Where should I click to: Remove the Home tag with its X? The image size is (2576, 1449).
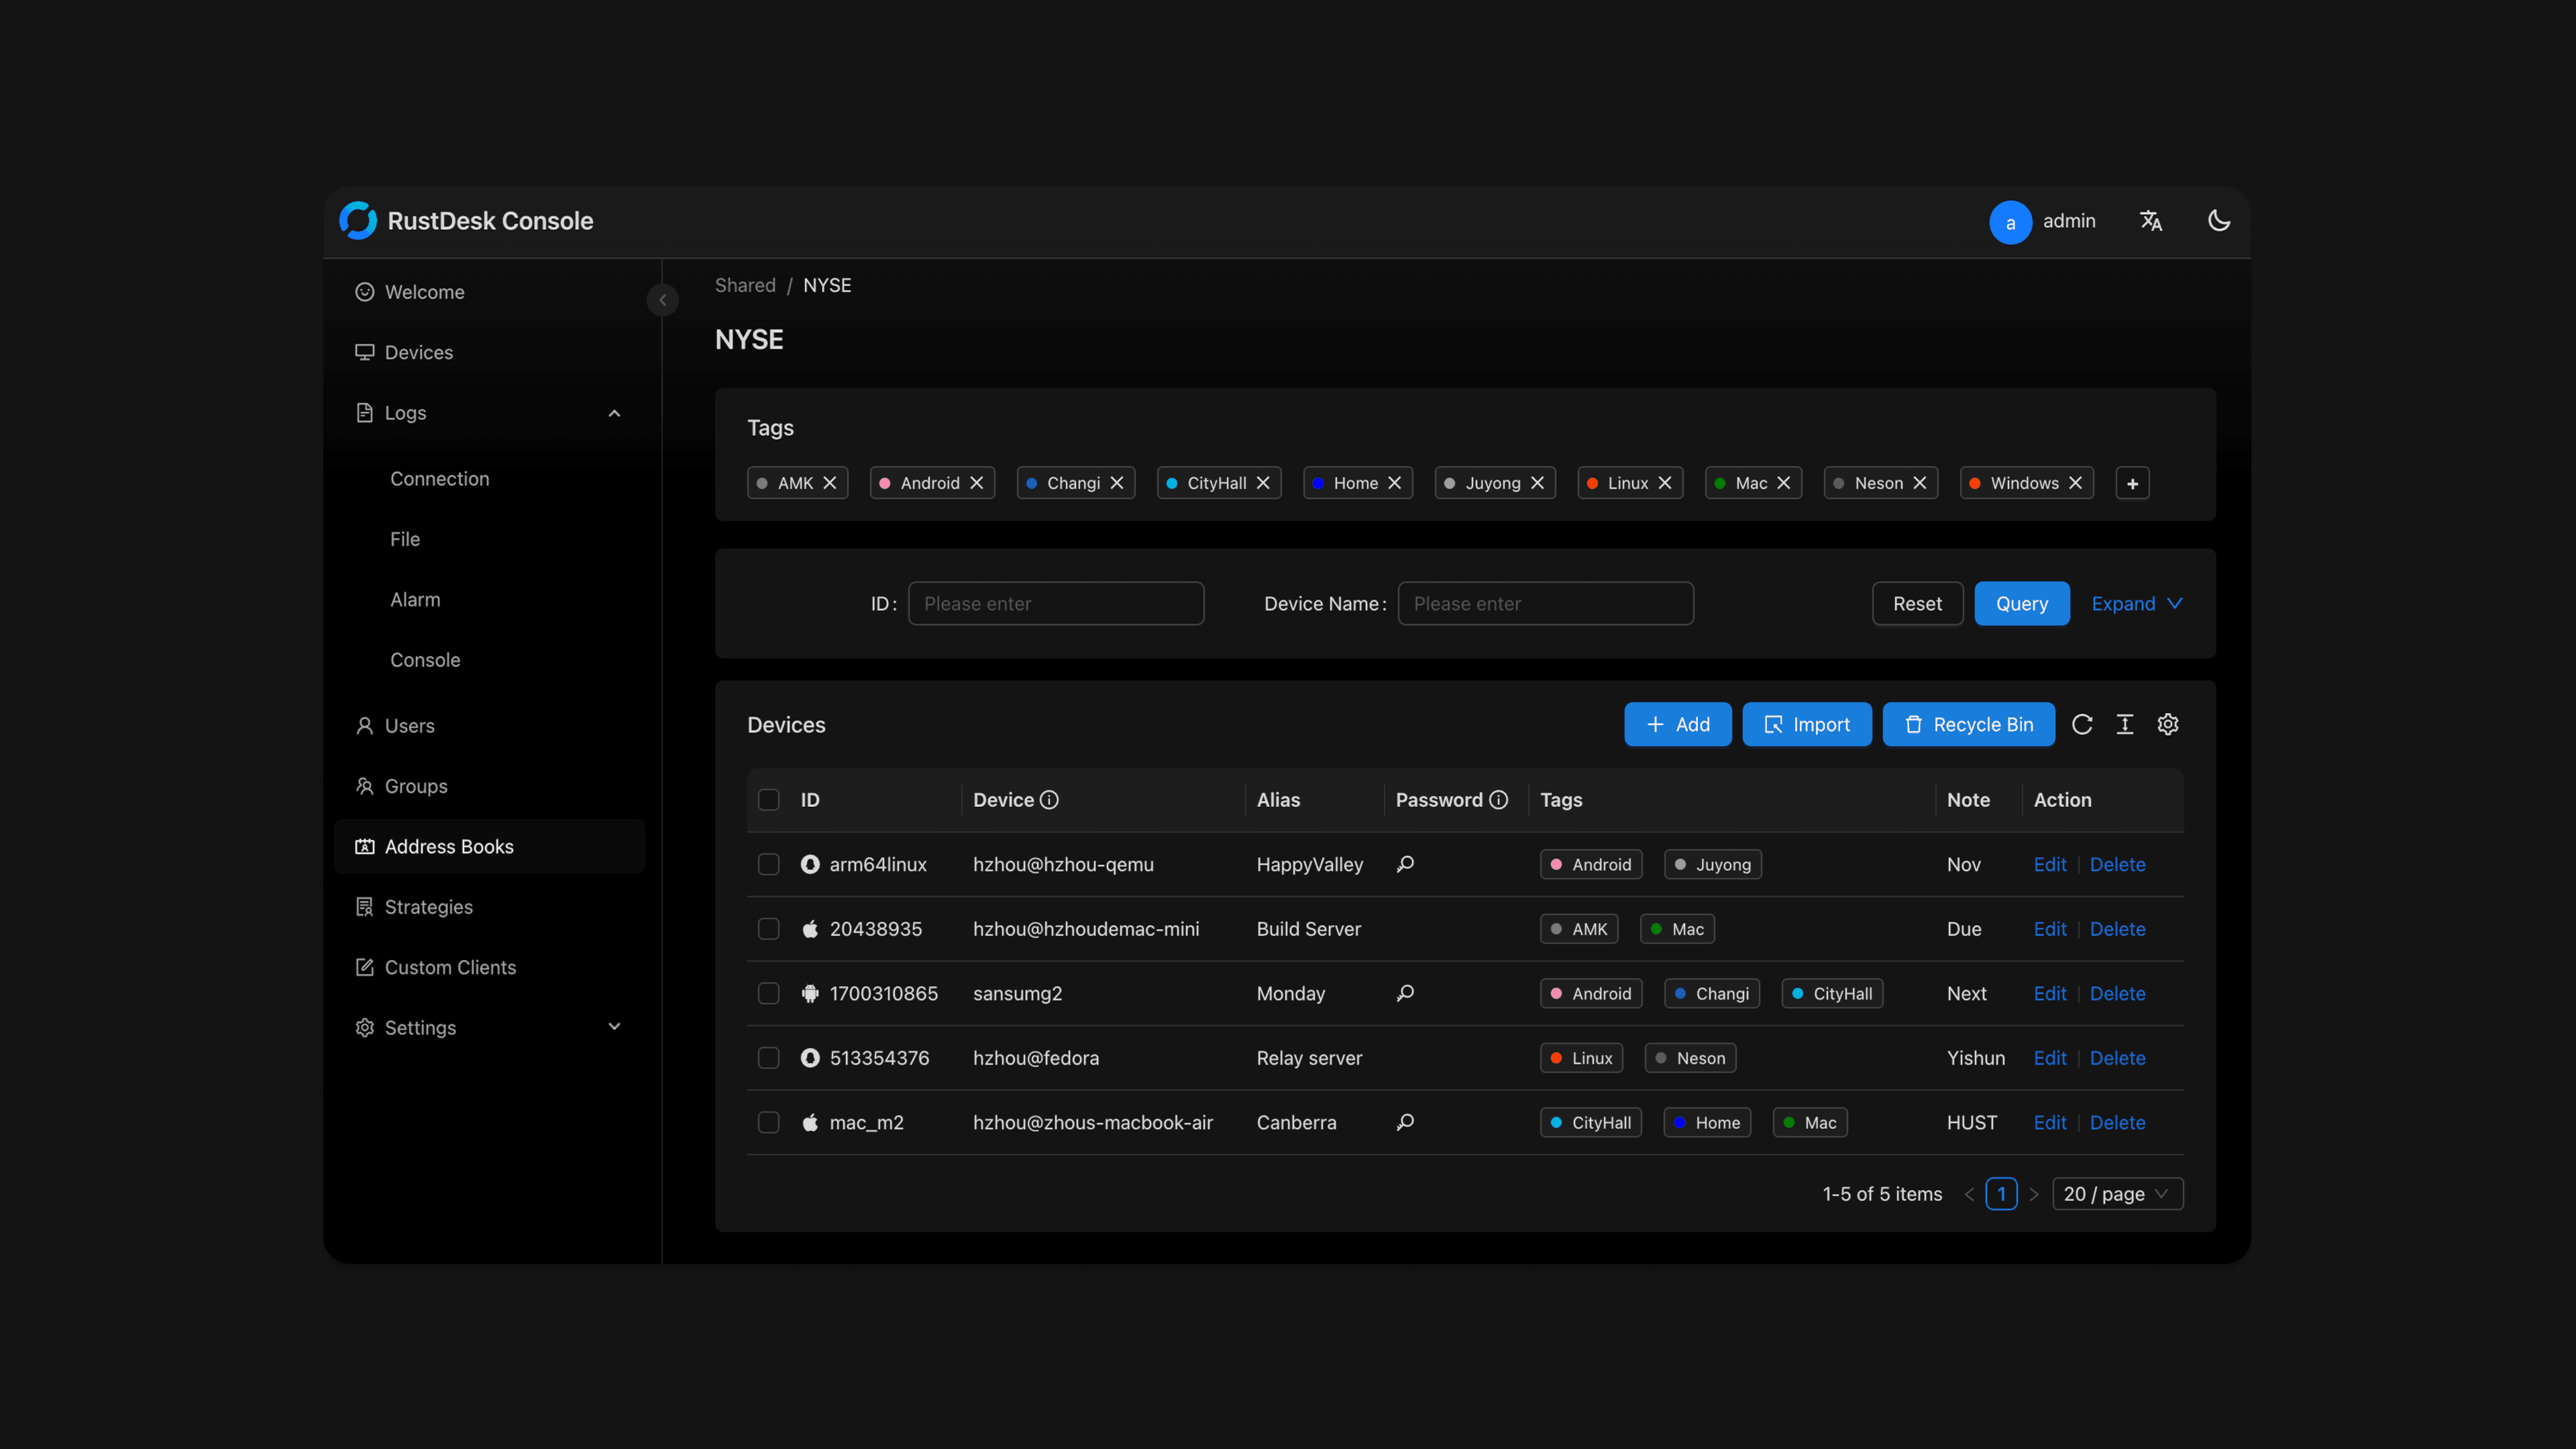point(1395,483)
